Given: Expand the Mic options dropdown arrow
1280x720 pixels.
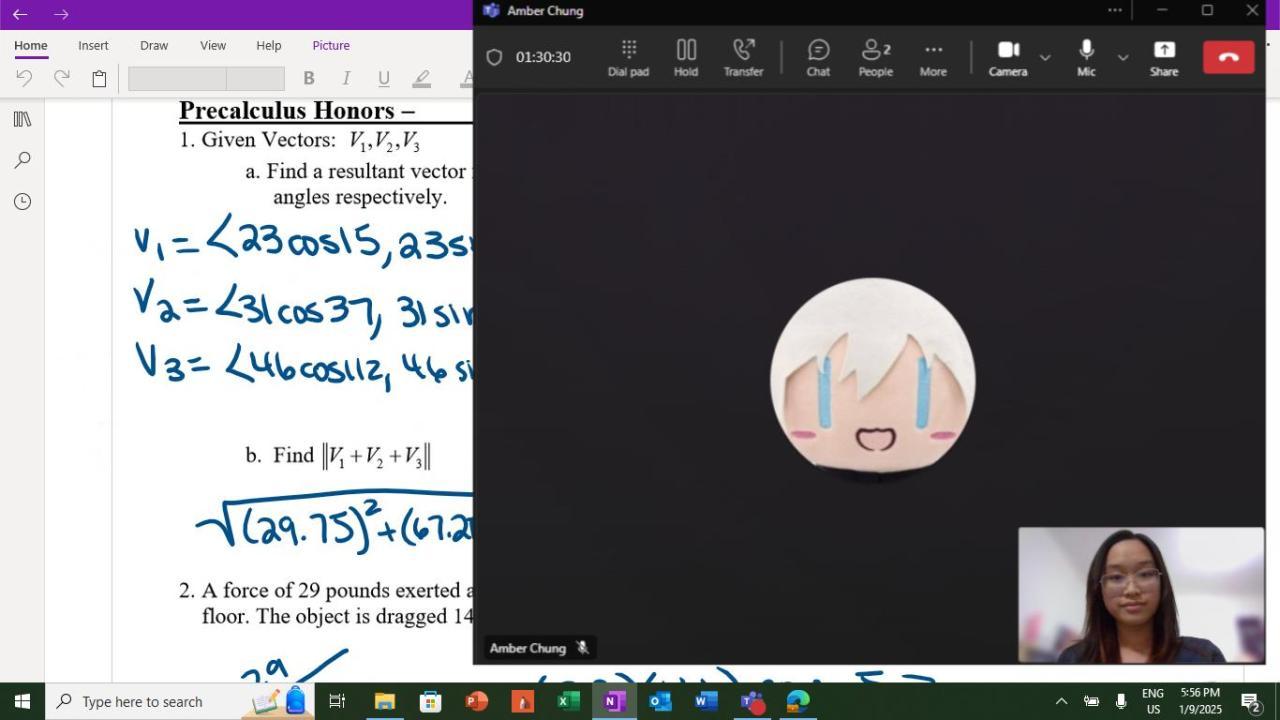Looking at the screenshot, I should tap(1123, 58).
